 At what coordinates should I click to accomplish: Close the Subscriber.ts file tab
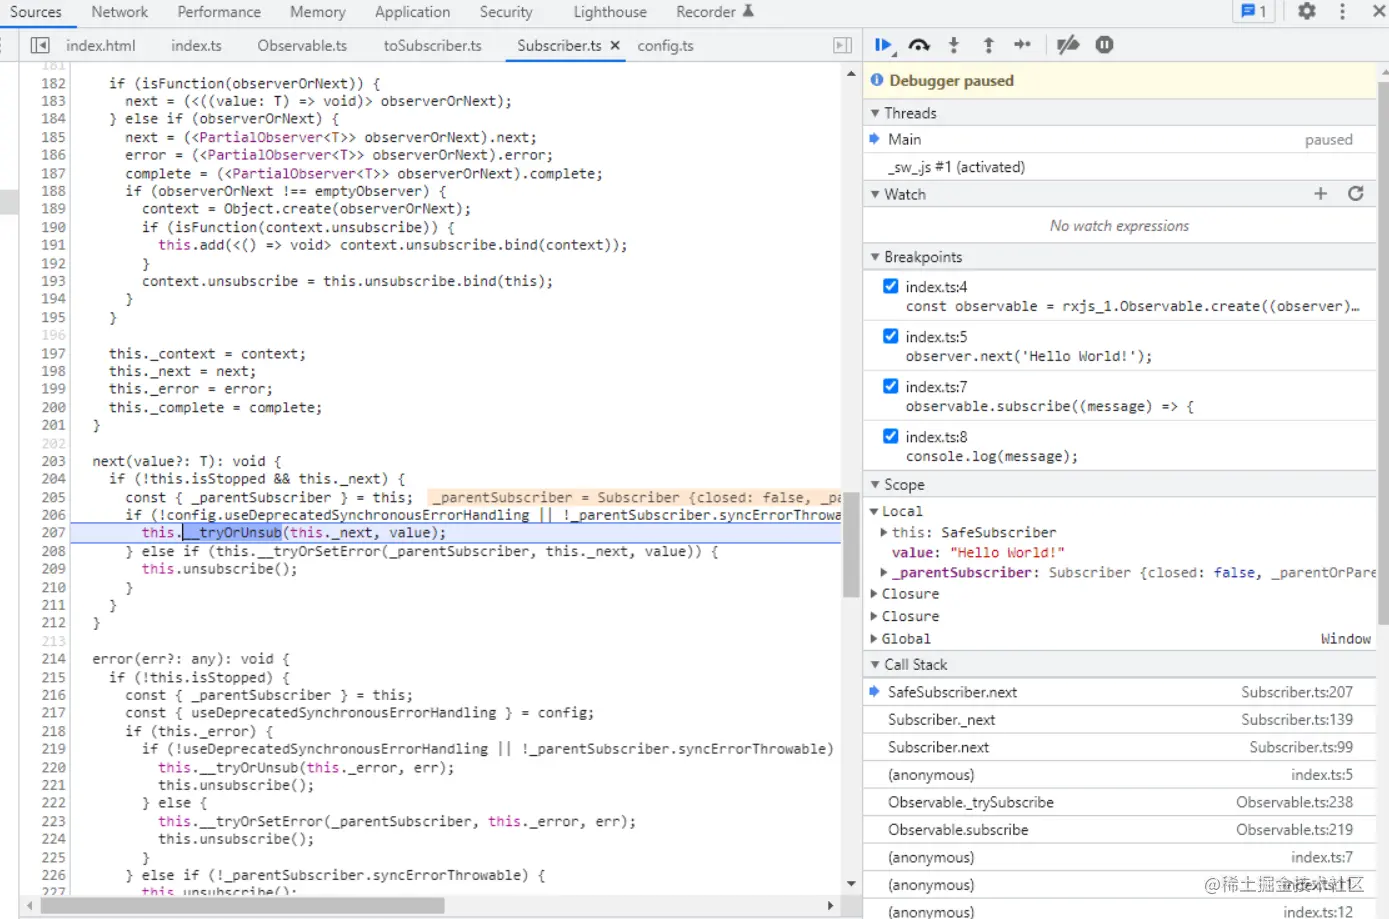615,46
